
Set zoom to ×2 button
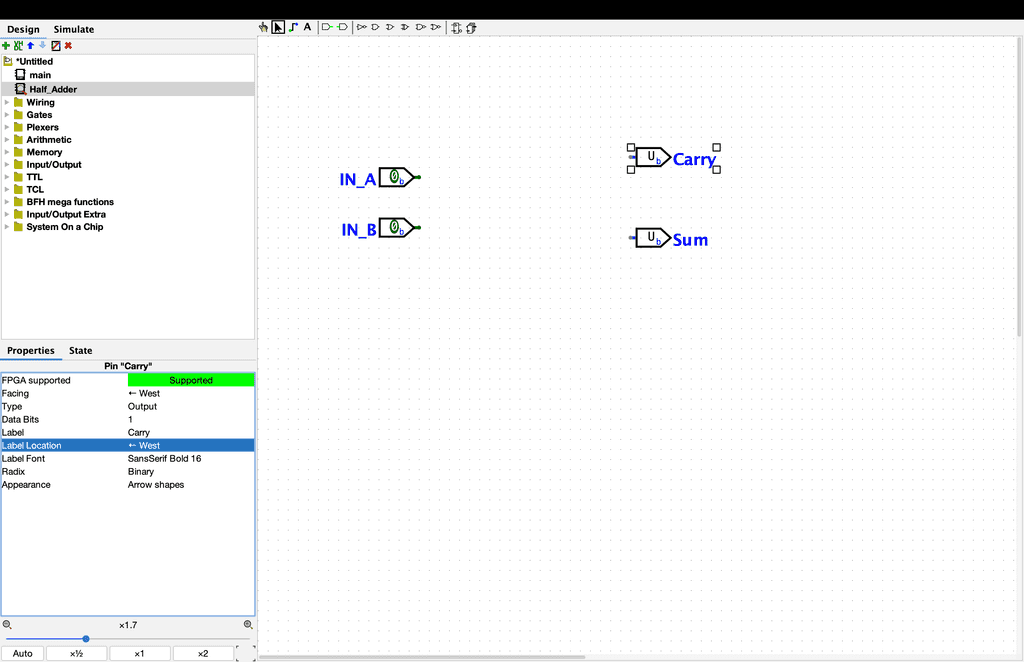click(x=203, y=654)
